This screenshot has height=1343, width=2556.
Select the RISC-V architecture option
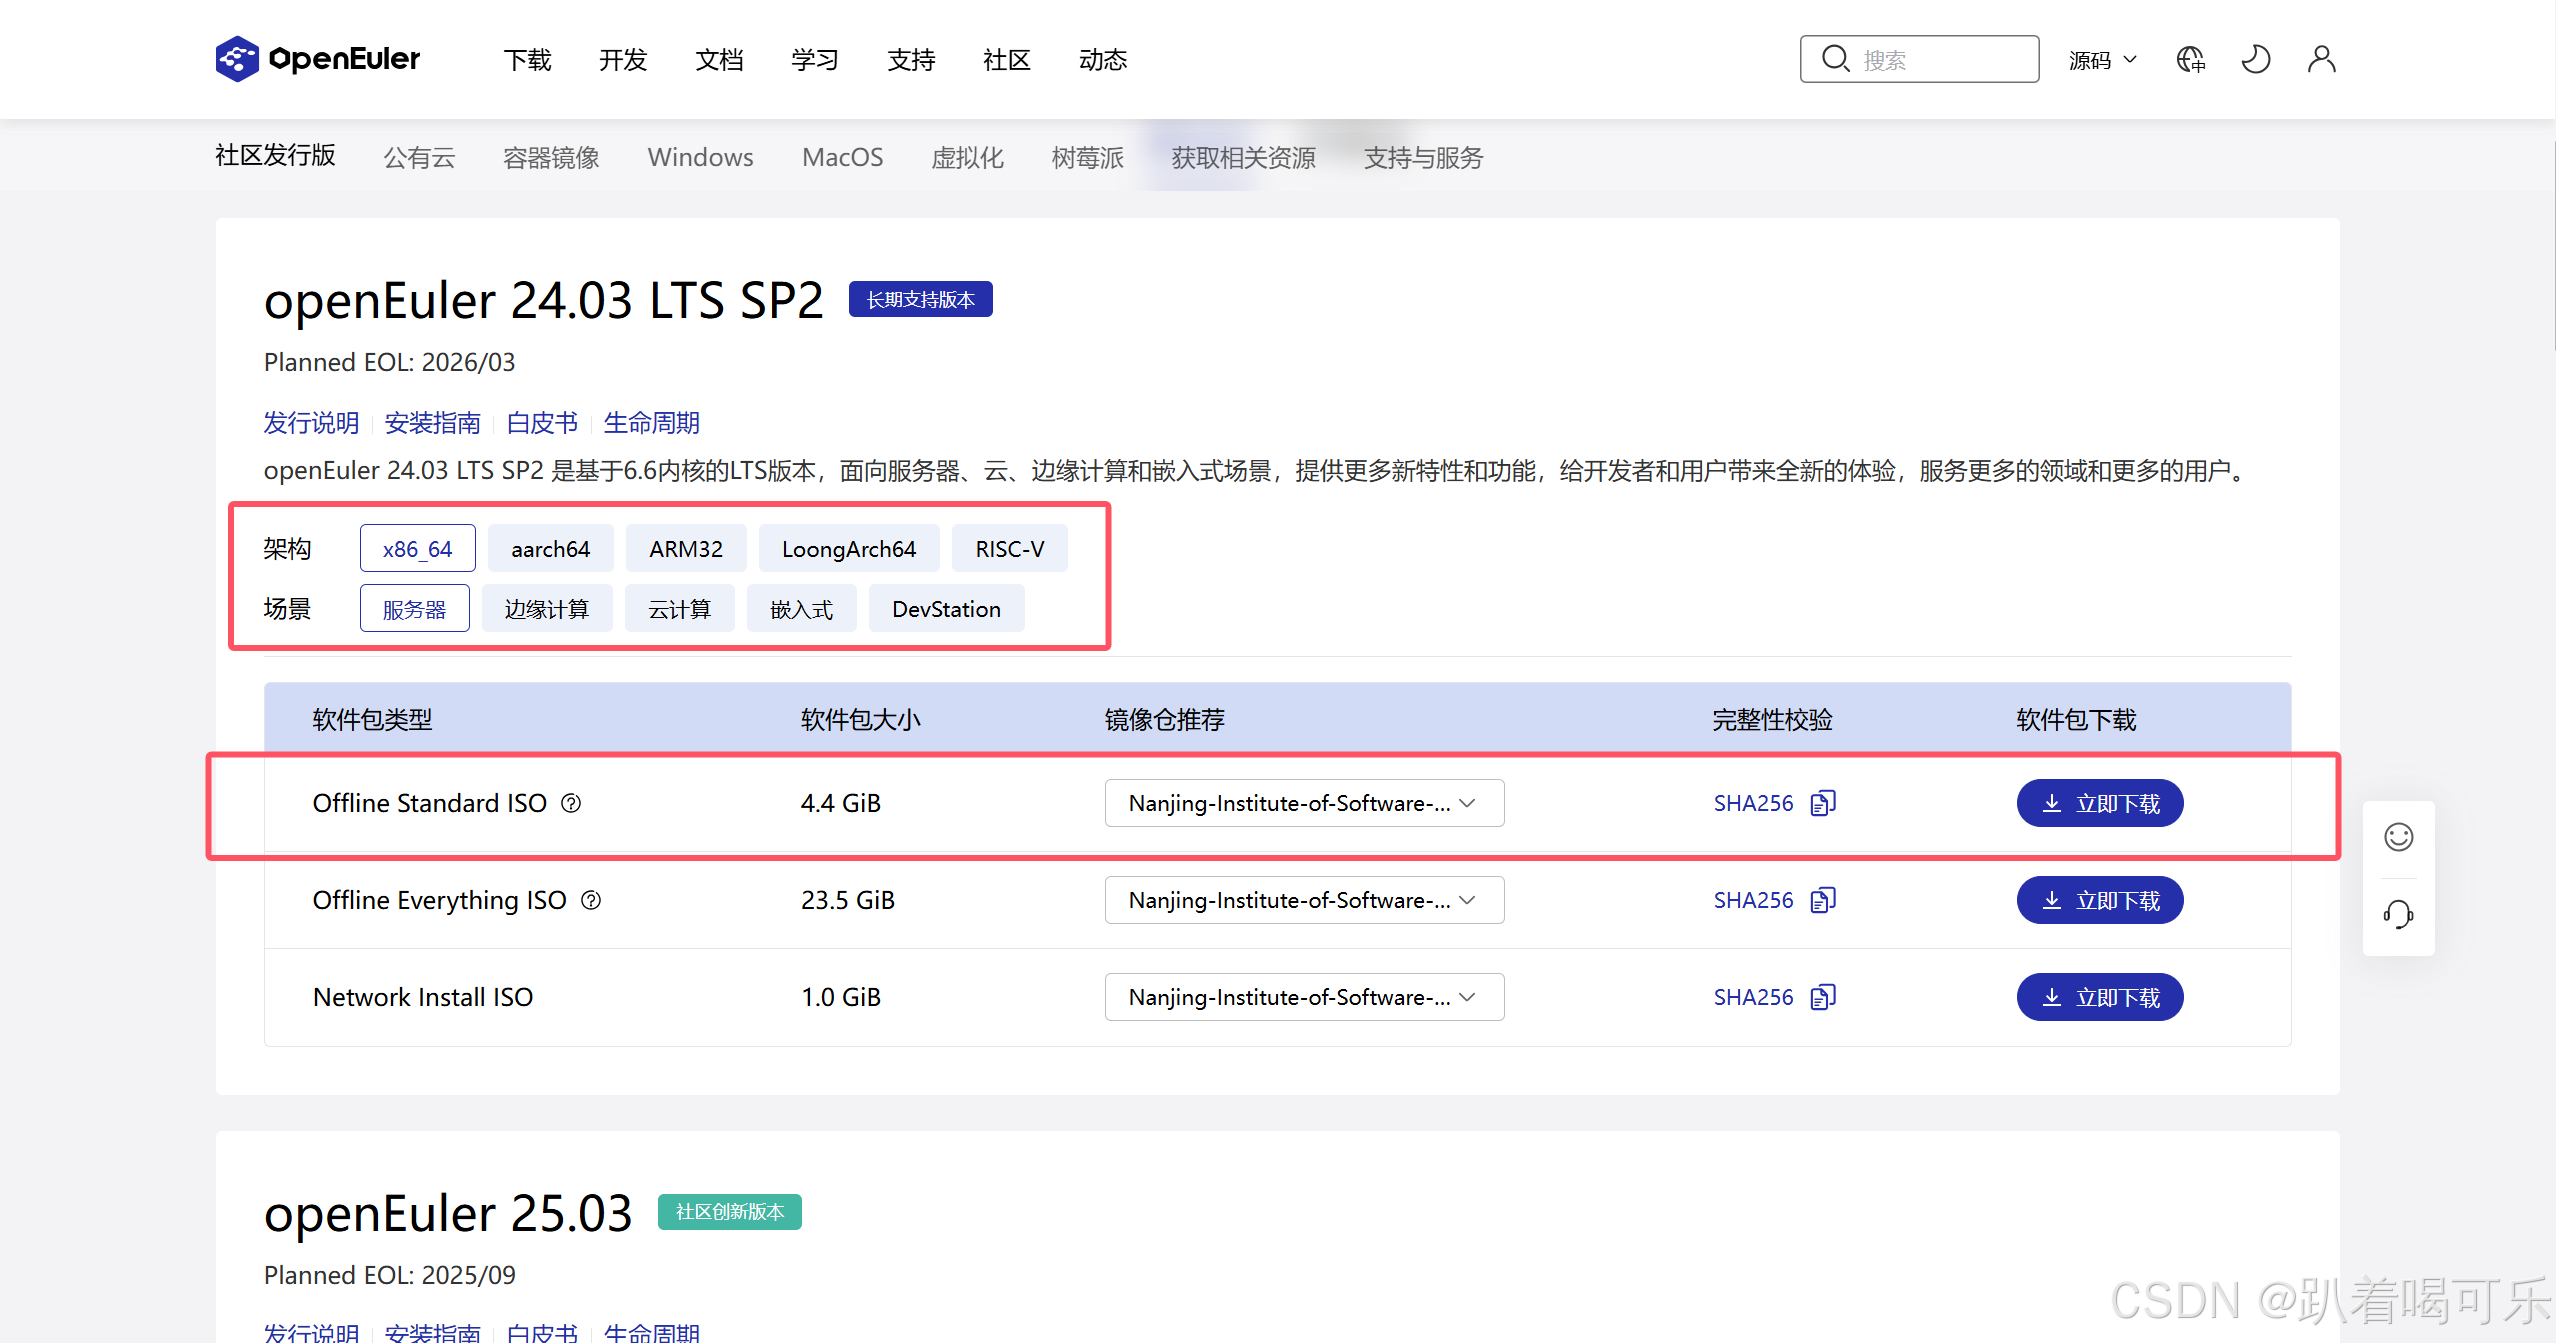click(1009, 548)
